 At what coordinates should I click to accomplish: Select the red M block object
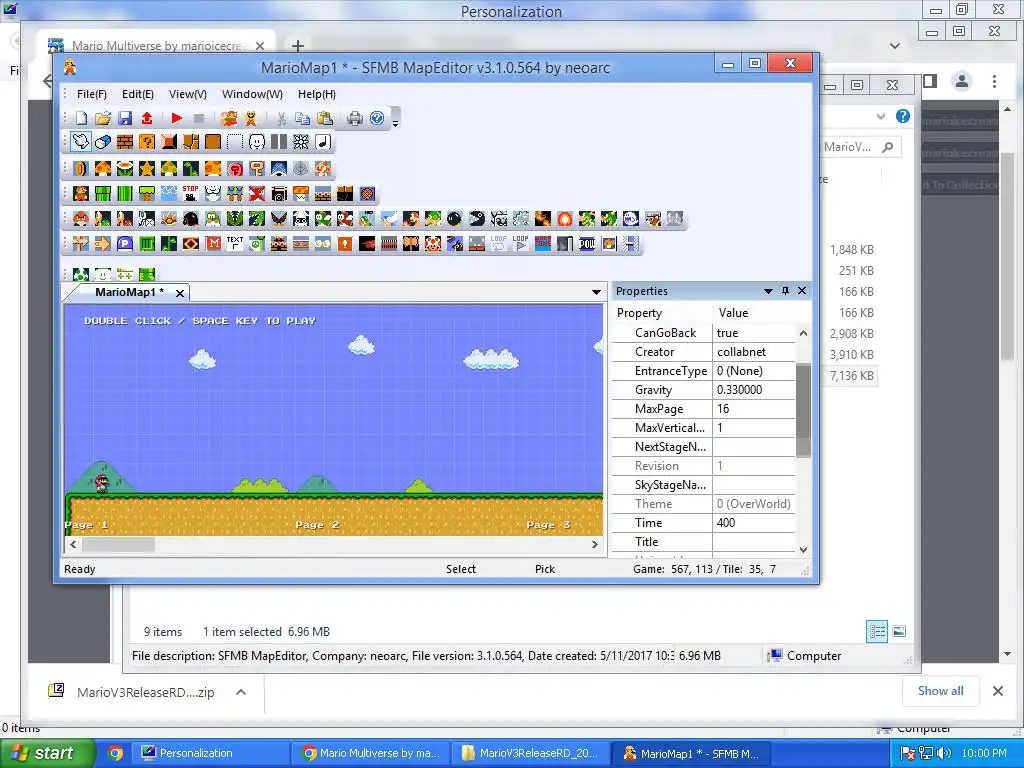(214, 244)
